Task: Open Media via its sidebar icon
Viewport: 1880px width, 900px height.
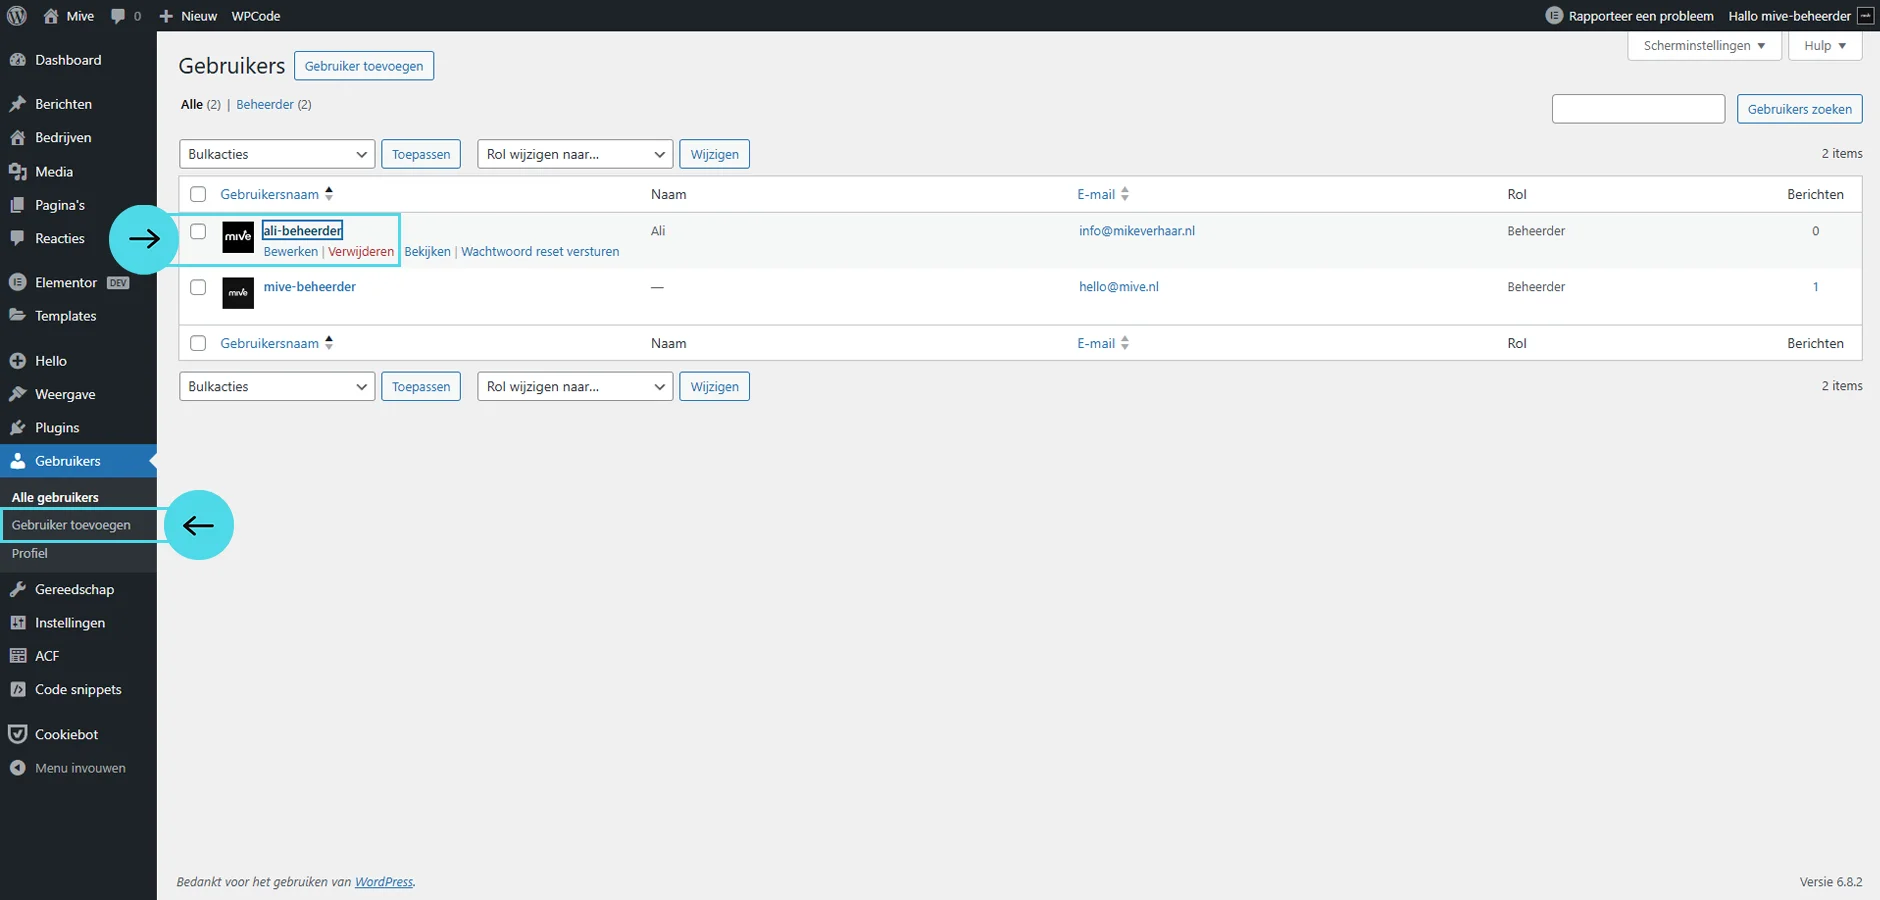Action: click(x=17, y=172)
